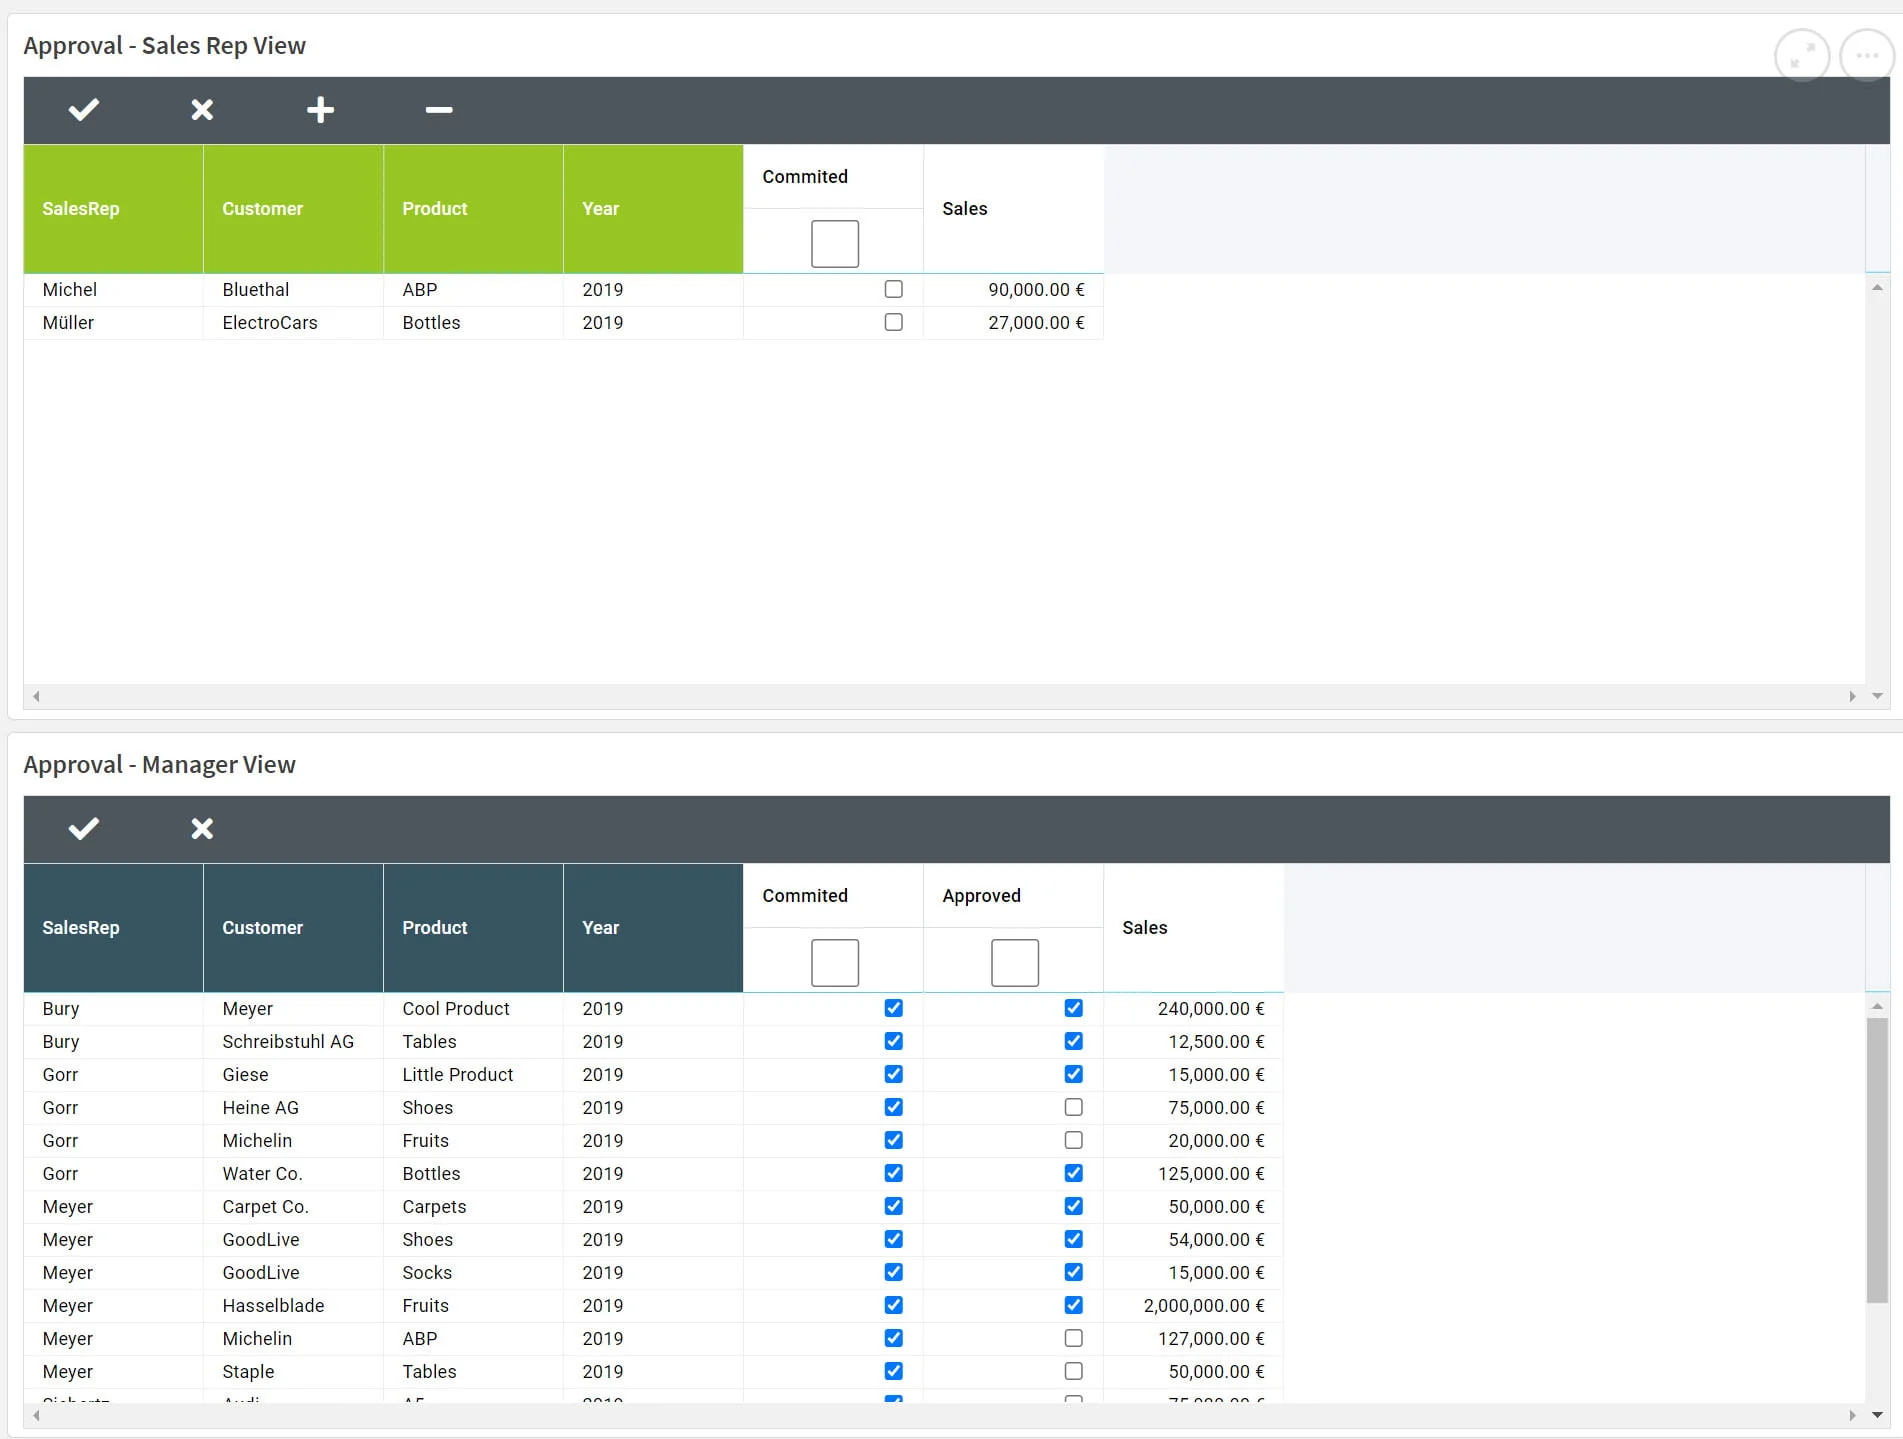Image resolution: width=1903 pixels, height=1439 pixels.
Task: Click the X cancel icon in Sales Rep toolbar
Action: [x=202, y=110]
